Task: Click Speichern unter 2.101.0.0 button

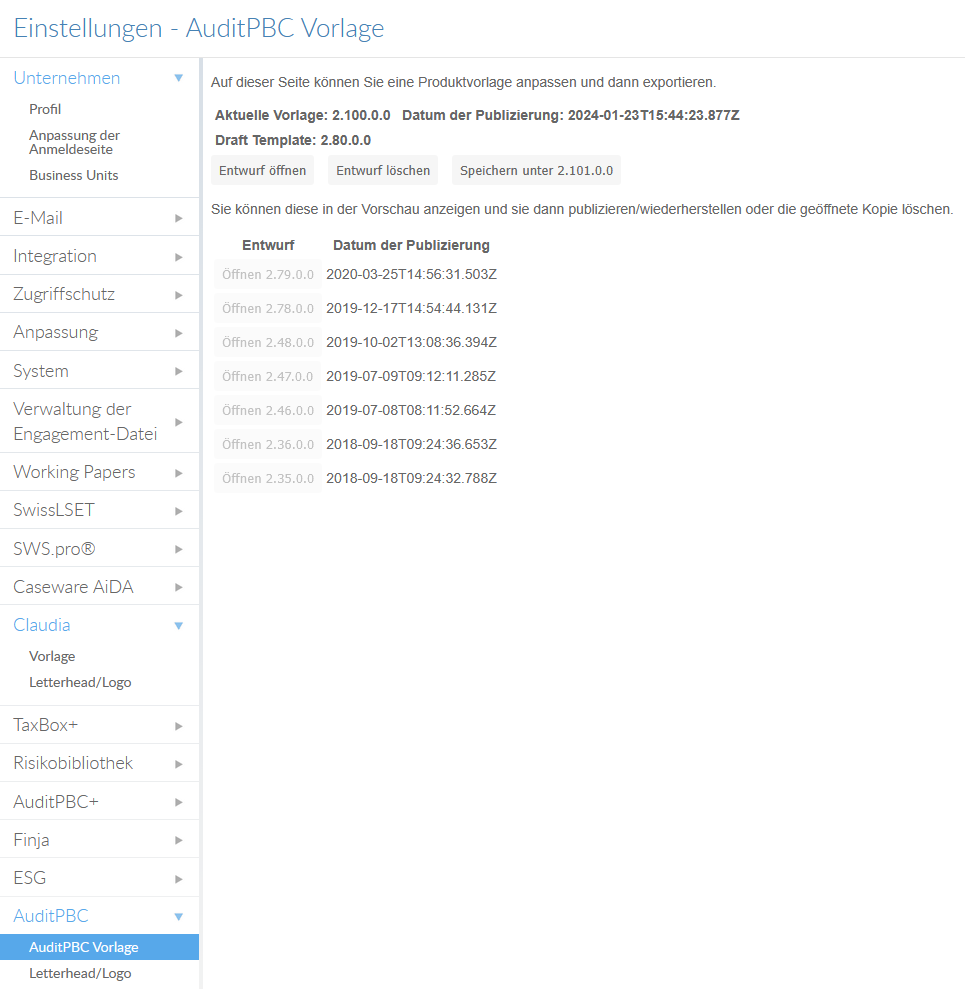Action: [x=536, y=170]
